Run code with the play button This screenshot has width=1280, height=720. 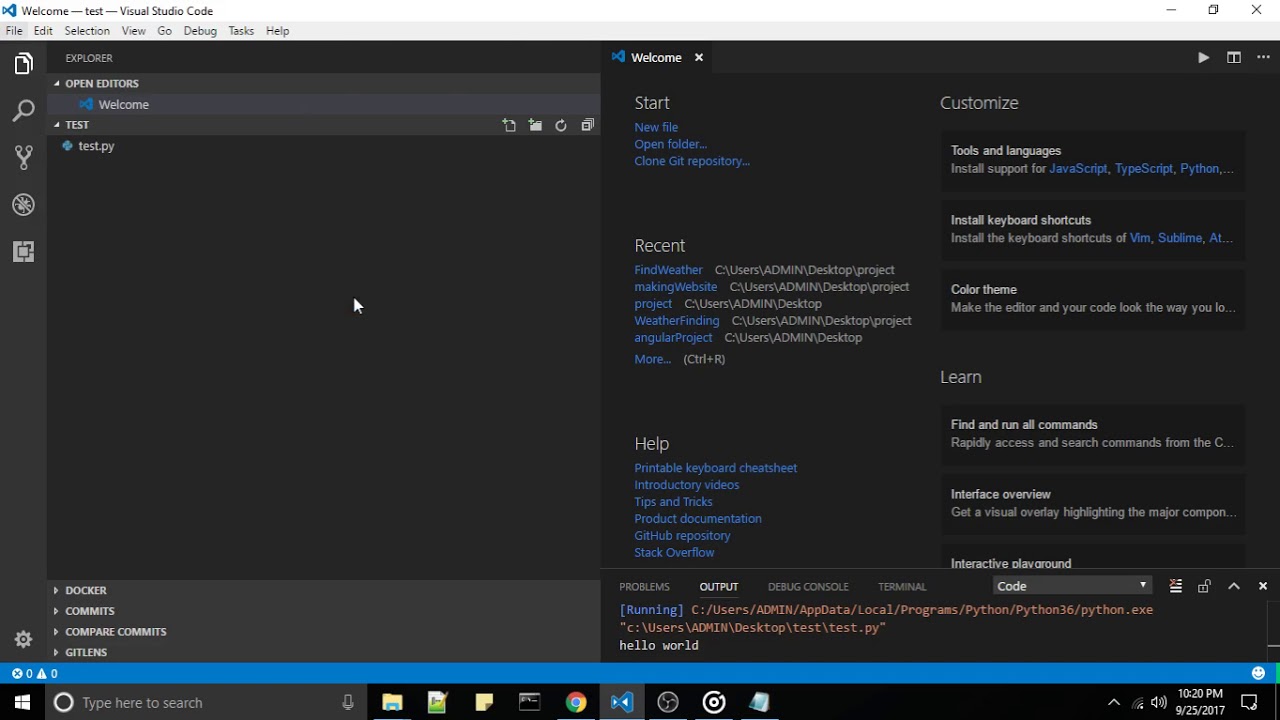(1203, 58)
